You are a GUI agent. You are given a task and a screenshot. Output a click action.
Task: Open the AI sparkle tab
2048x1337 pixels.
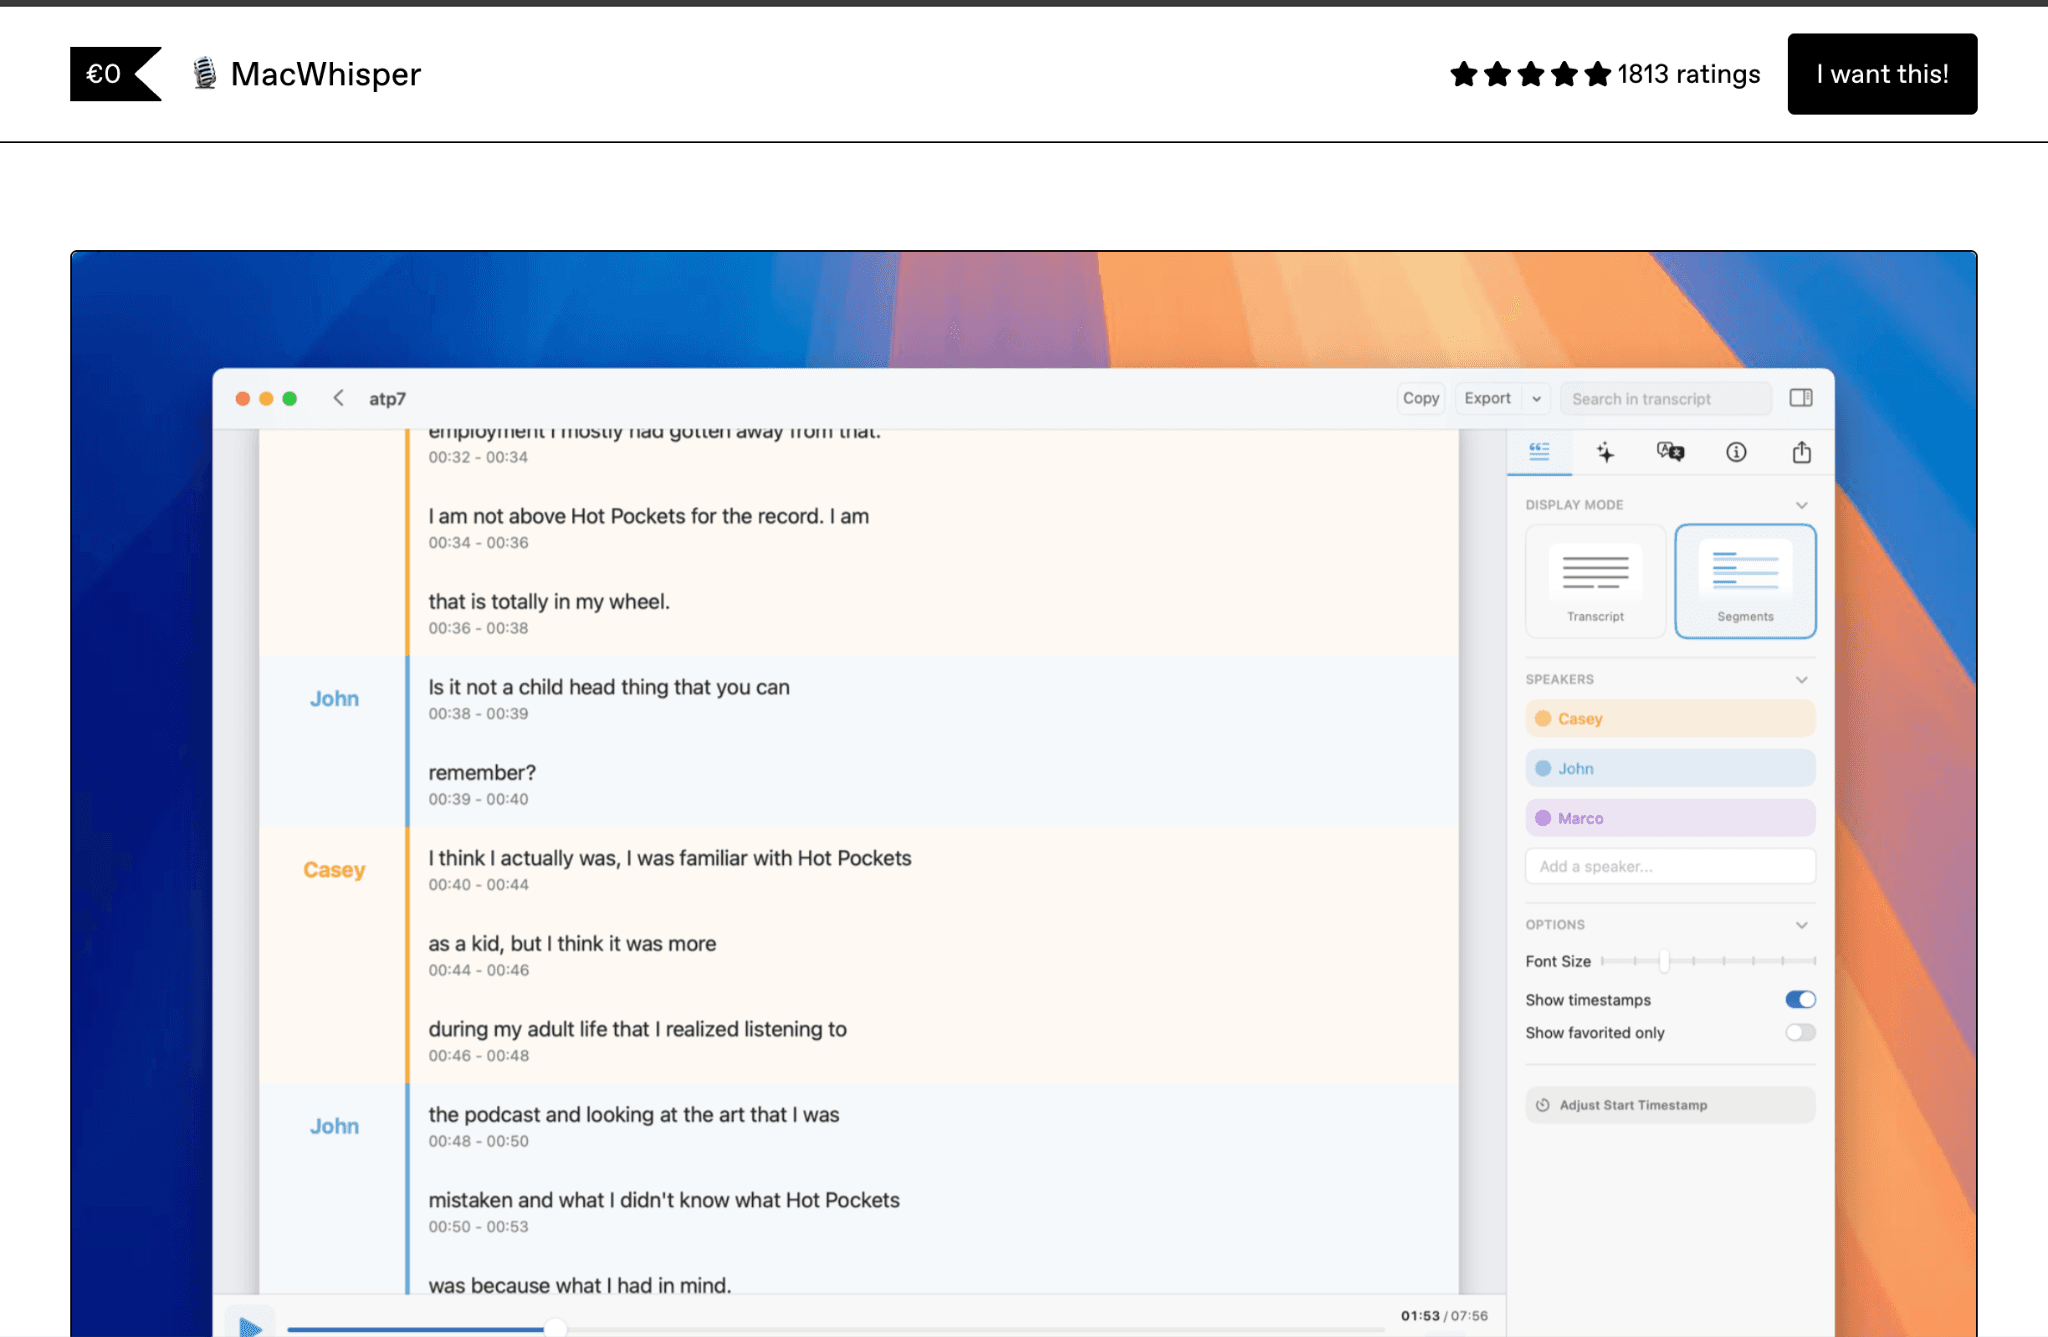[1605, 452]
